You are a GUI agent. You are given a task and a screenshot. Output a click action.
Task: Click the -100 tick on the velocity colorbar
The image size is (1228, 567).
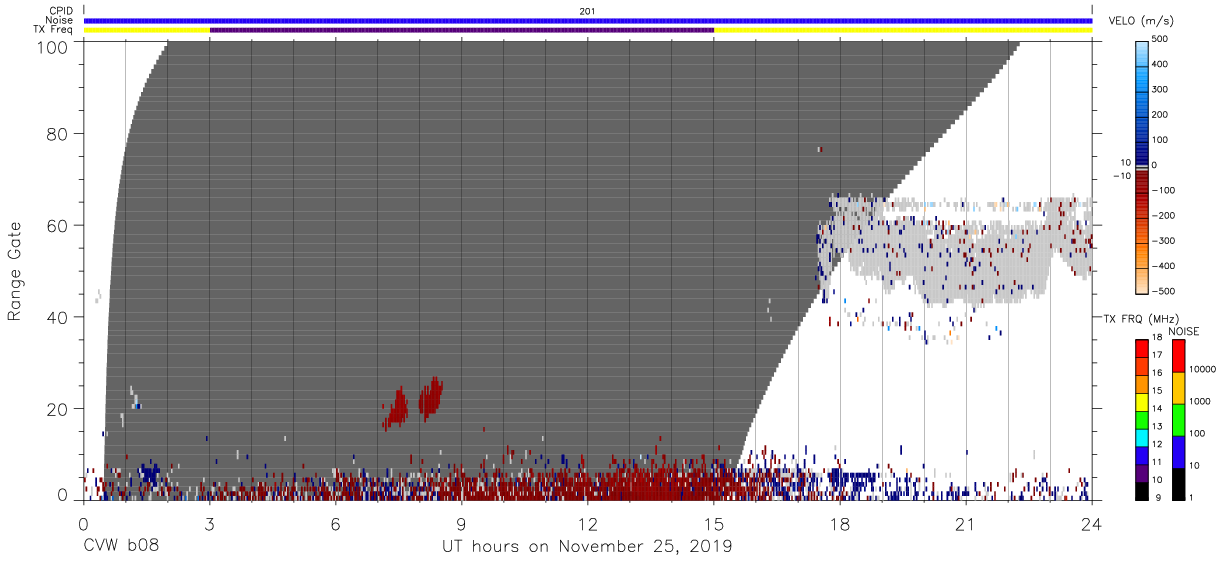(x=1165, y=190)
